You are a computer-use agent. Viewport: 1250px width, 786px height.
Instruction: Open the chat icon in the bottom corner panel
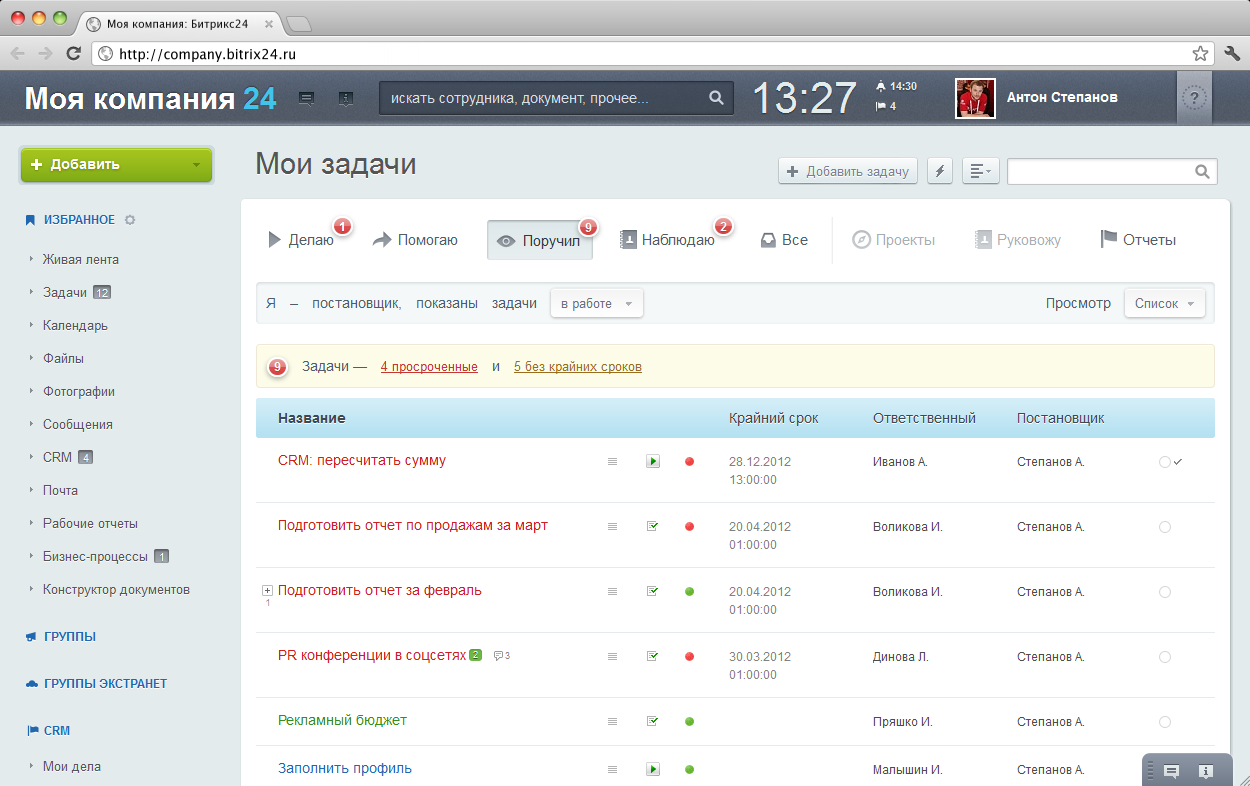pyautogui.click(x=1171, y=771)
